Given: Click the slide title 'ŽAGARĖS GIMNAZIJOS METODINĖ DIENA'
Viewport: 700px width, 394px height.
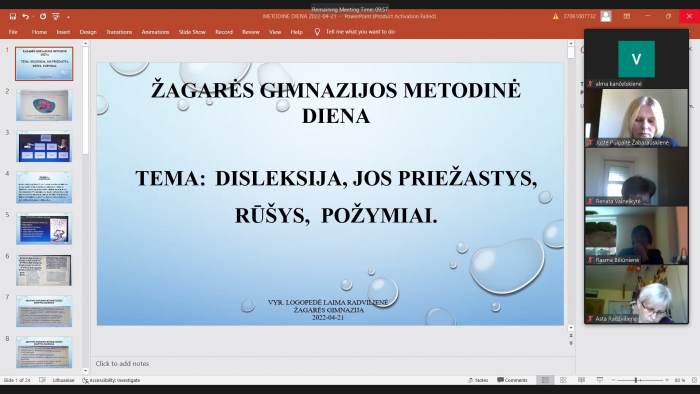Looking at the screenshot, I should [x=336, y=103].
